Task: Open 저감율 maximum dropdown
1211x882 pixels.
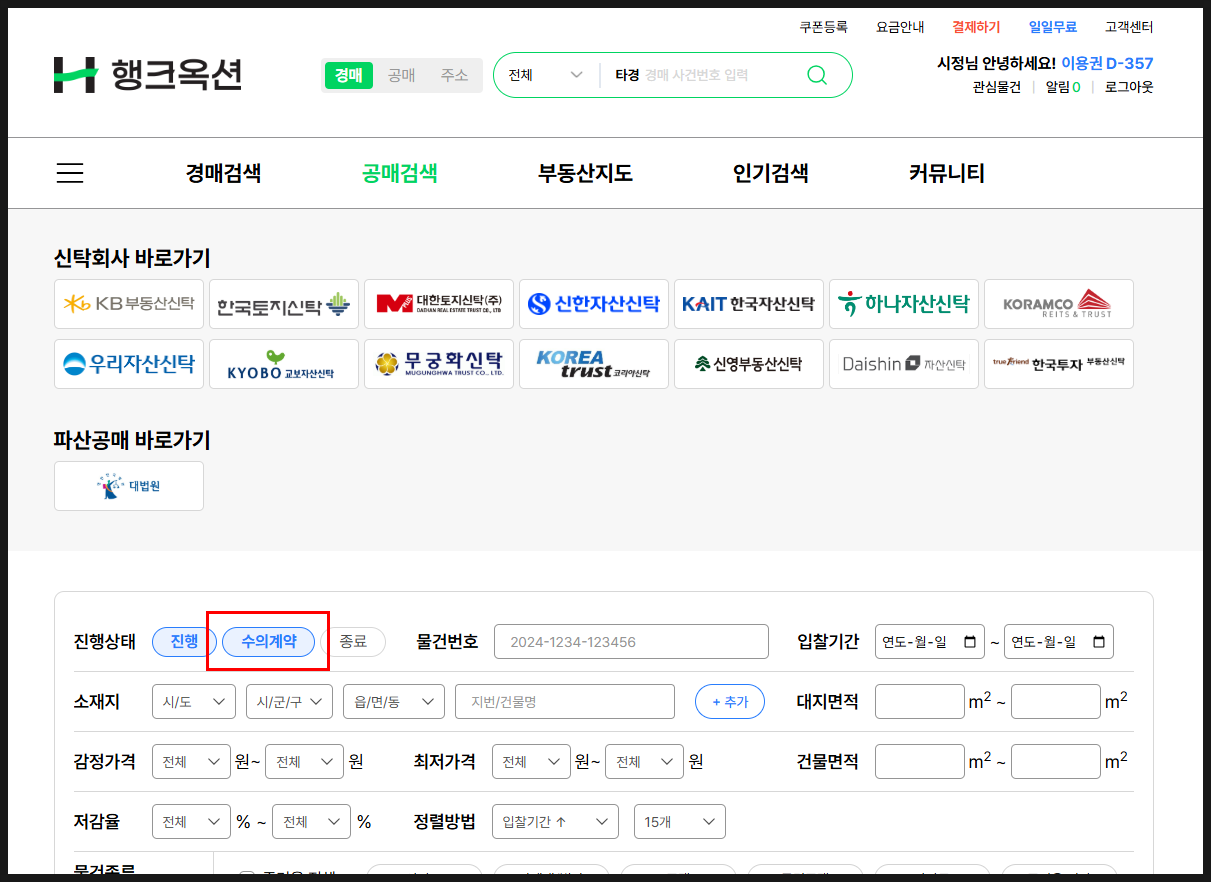Action: click(x=311, y=822)
